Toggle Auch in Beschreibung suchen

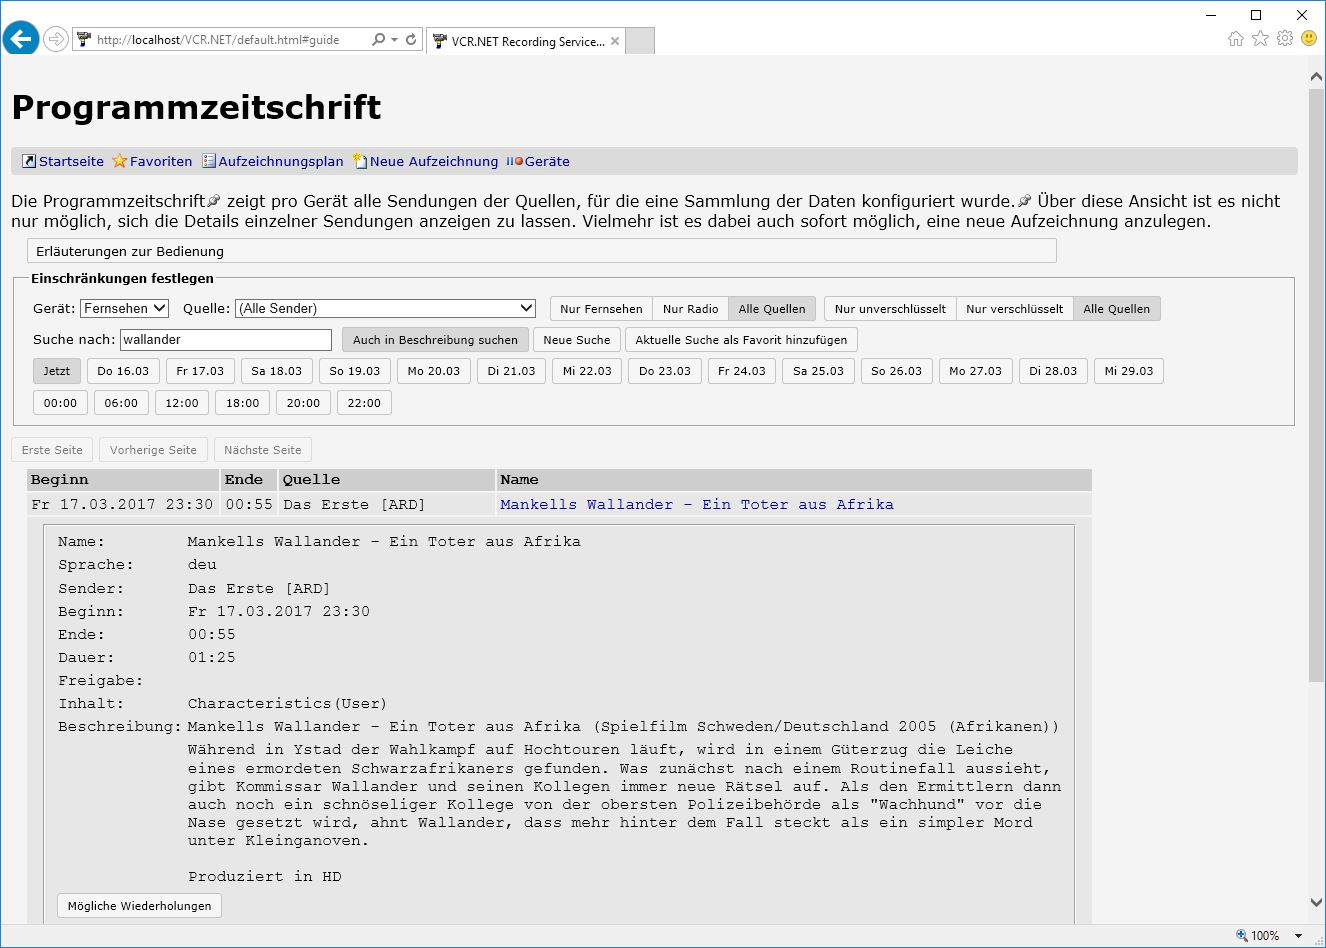pyautogui.click(x=435, y=340)
